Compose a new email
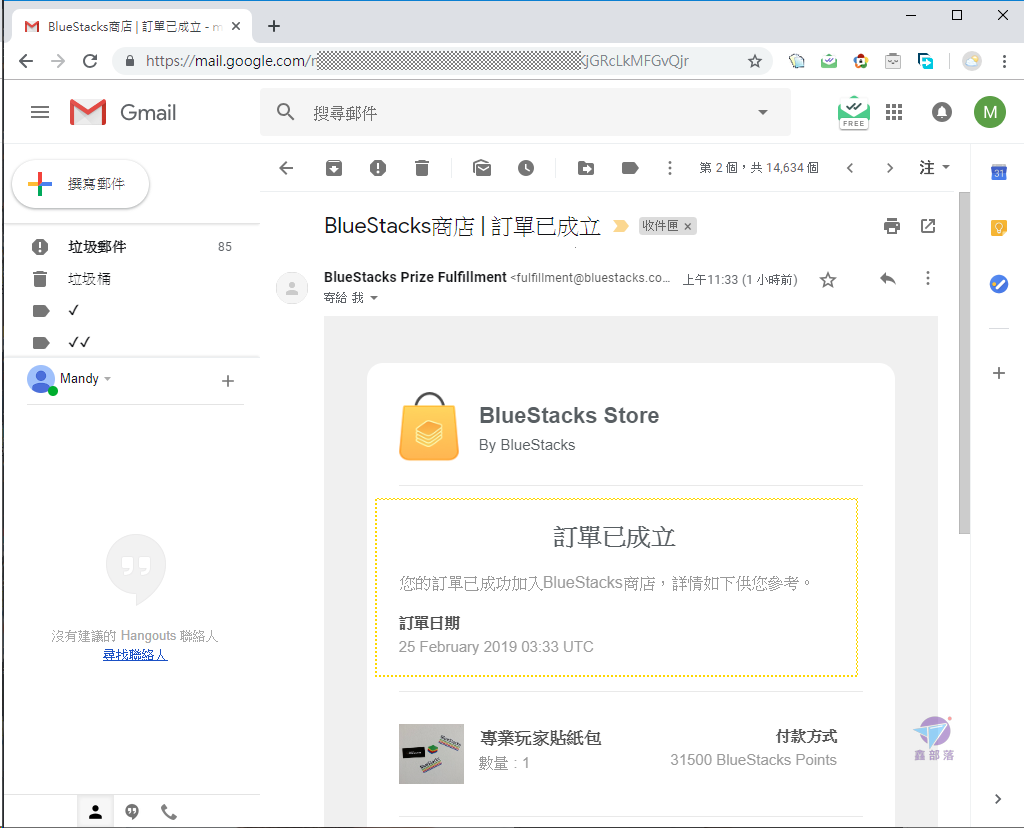This screenshot has height=828, width=1024. [x=80, y=184]
